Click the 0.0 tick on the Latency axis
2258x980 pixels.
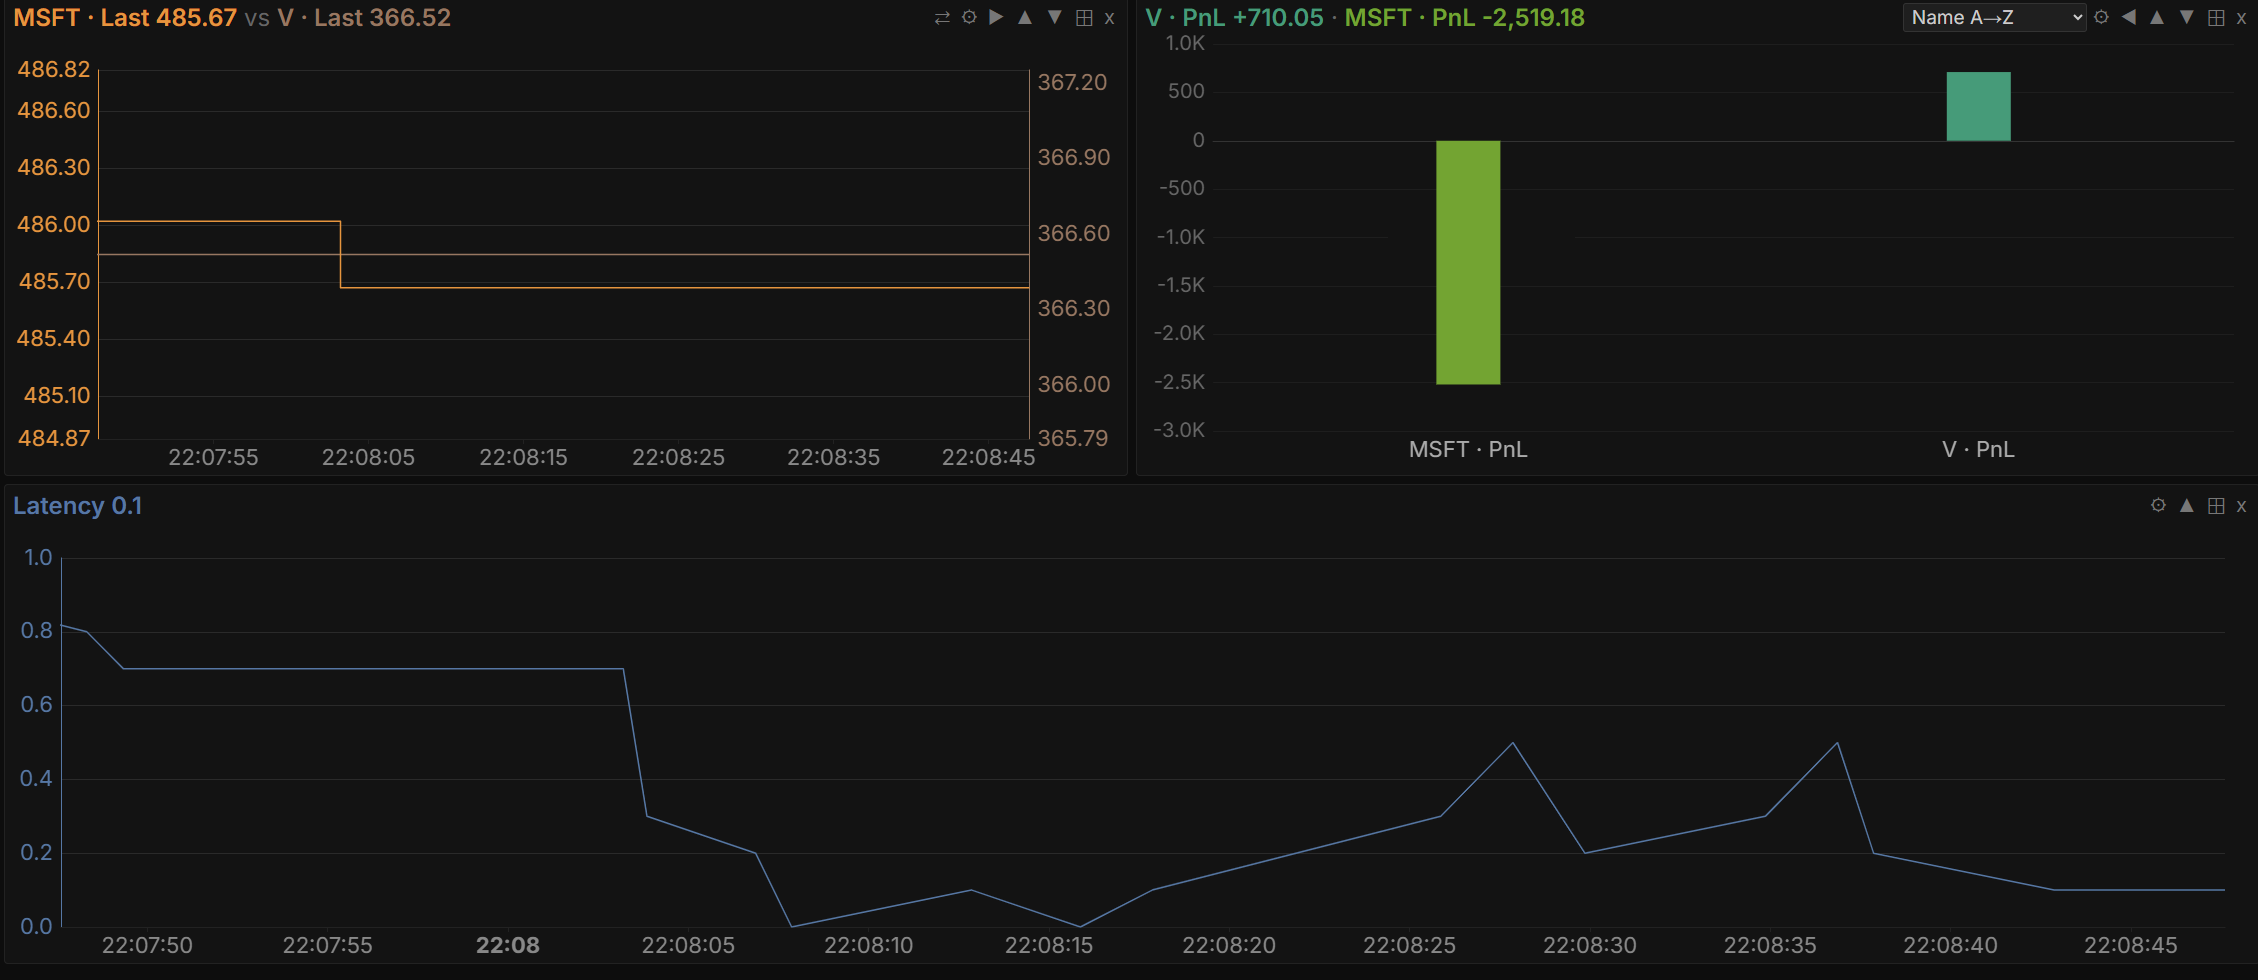(37, 926)
